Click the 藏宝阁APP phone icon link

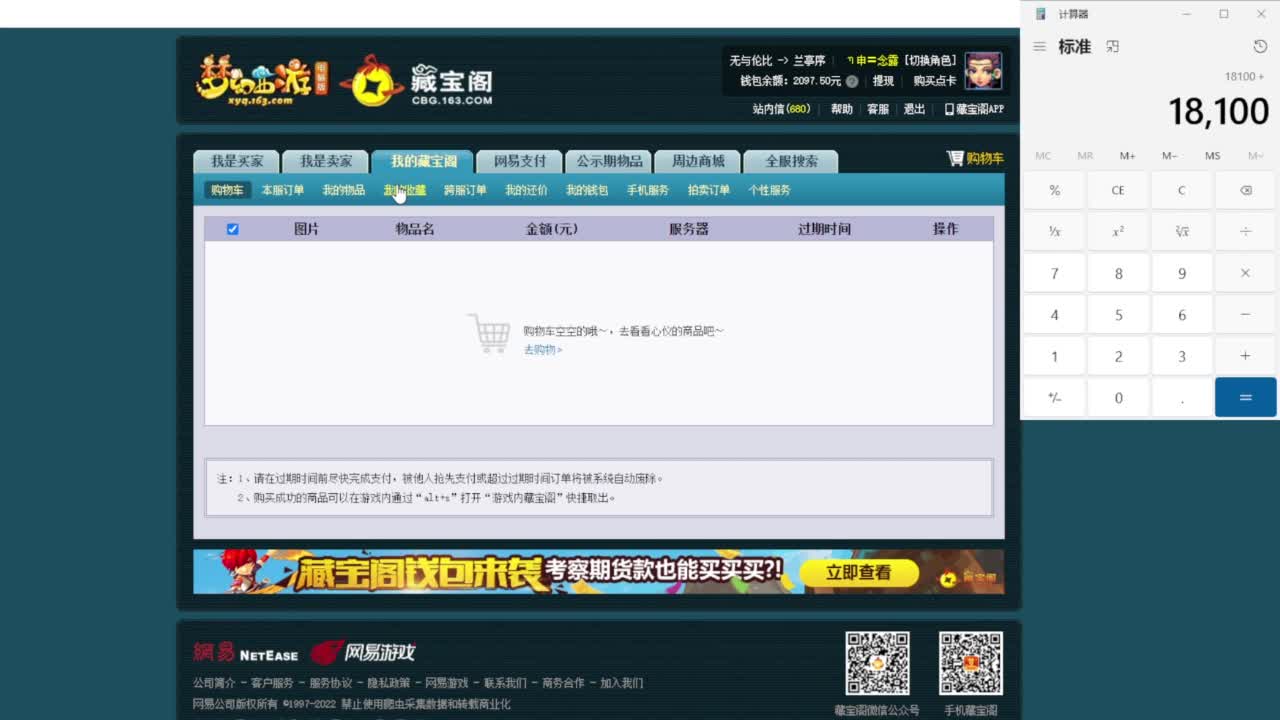(974, 109)
